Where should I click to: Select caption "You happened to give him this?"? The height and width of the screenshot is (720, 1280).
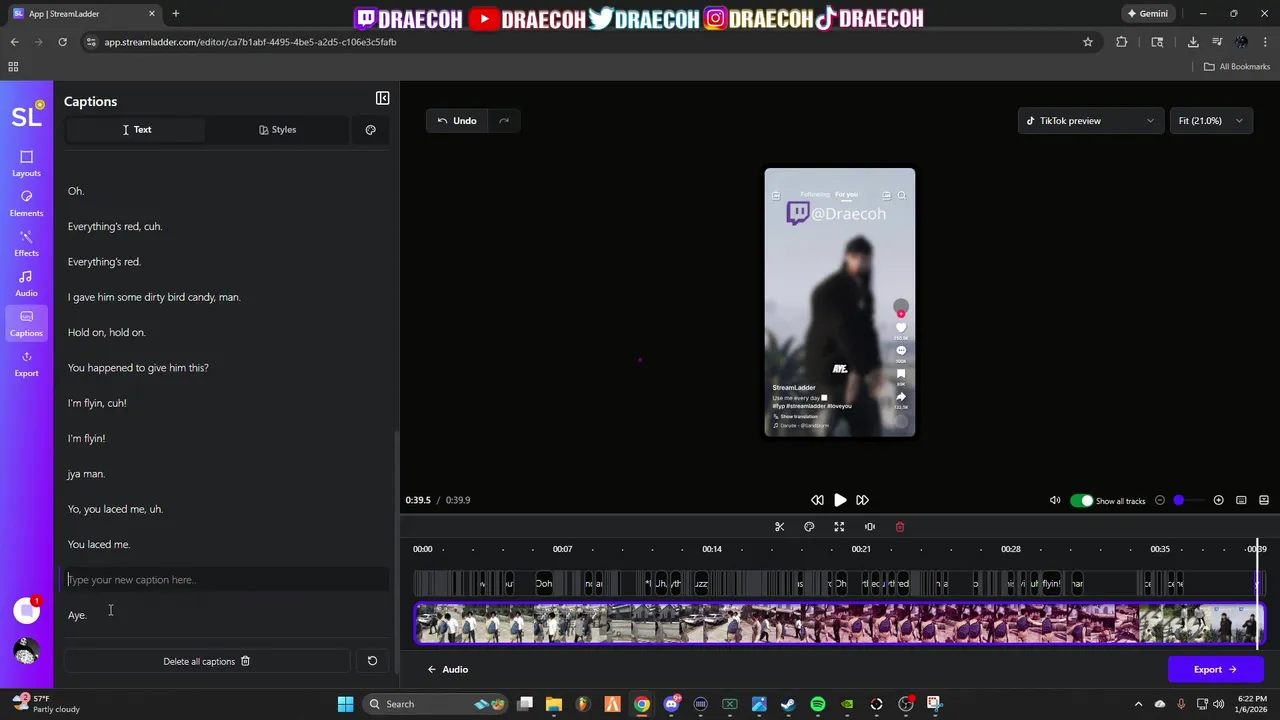pyautogui.click(x=138, y=368)
